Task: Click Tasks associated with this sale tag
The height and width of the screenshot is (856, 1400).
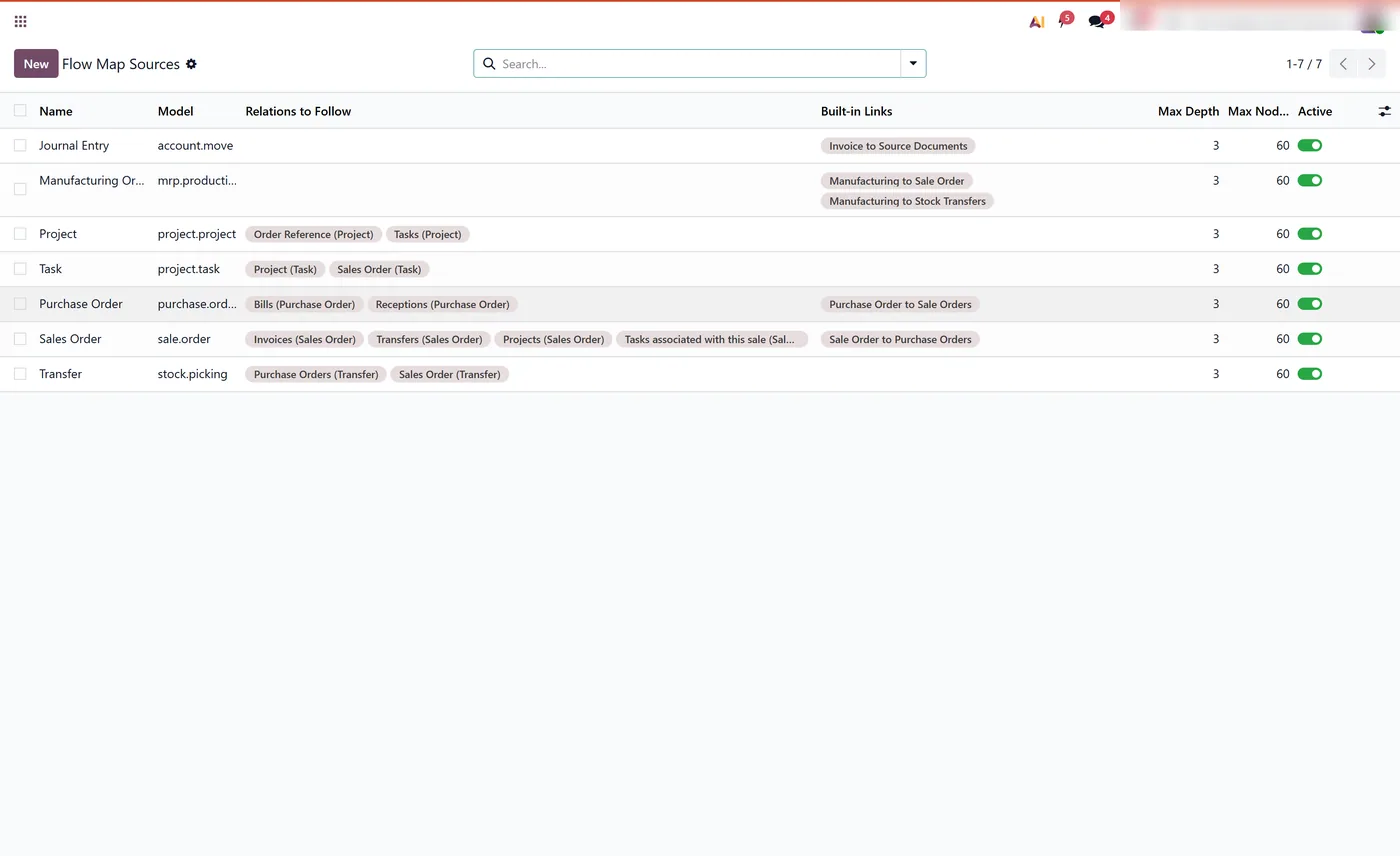Action: (711, 339)
